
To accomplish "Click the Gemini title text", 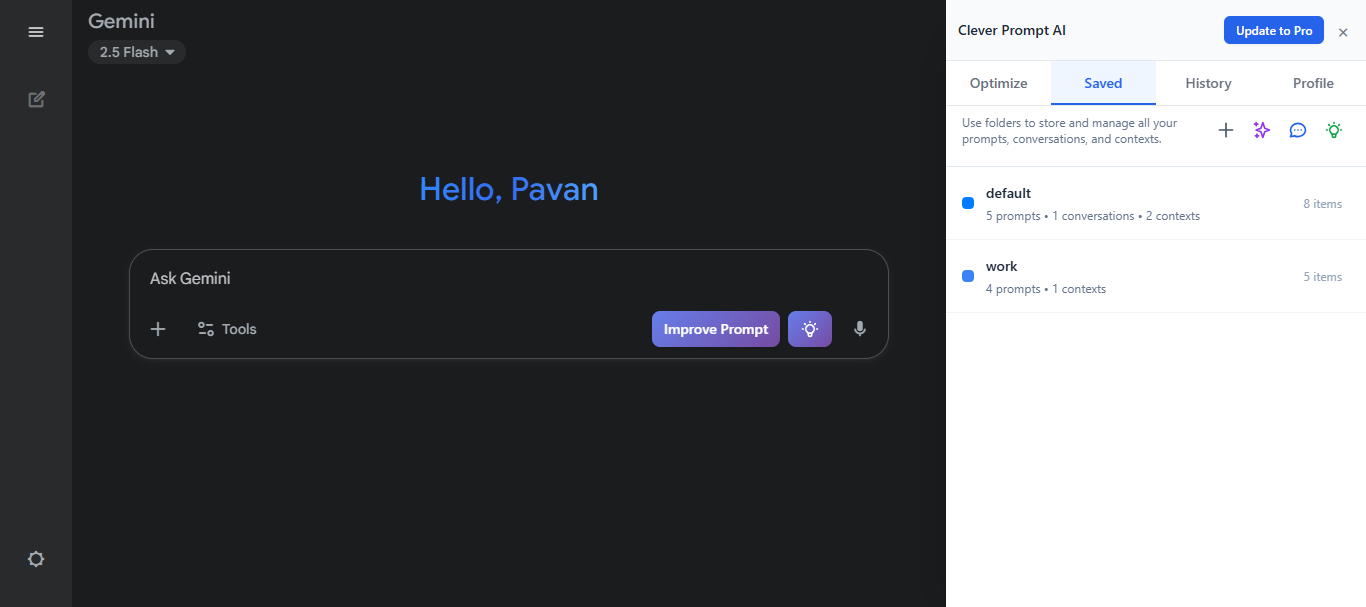I will pyautogui.click(x=121, y=21).
